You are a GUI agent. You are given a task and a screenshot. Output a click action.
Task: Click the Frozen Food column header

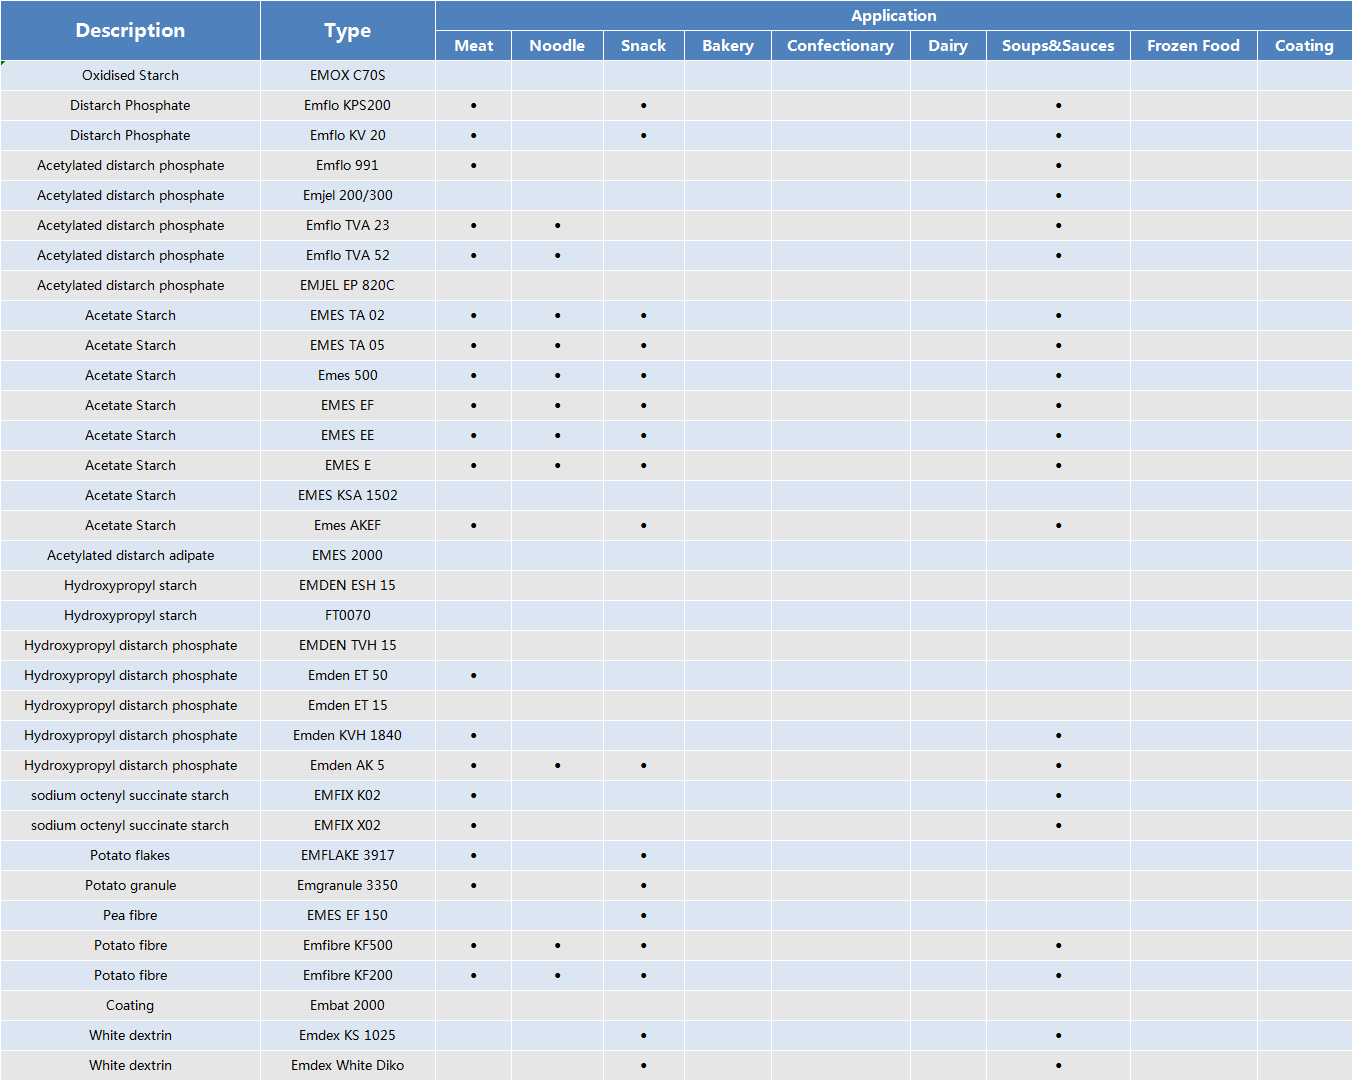coord(1193,45)
